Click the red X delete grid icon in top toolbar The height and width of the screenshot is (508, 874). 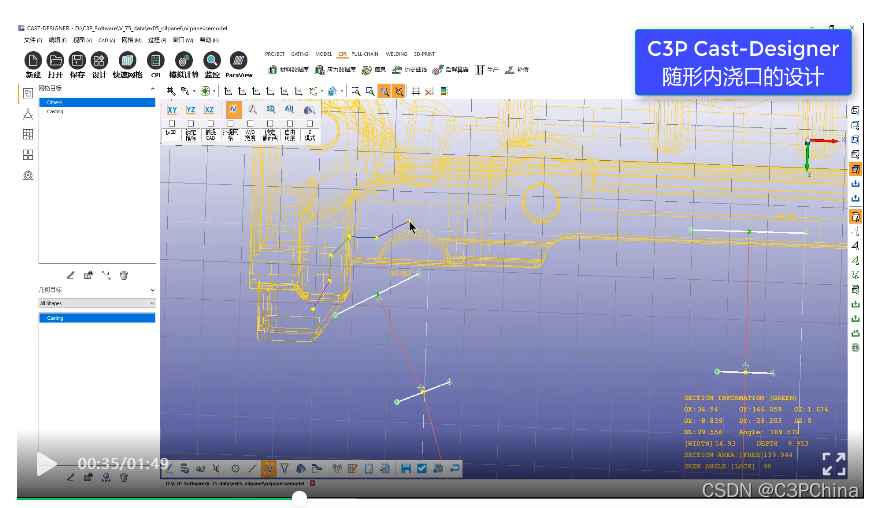tap(429, 91)
